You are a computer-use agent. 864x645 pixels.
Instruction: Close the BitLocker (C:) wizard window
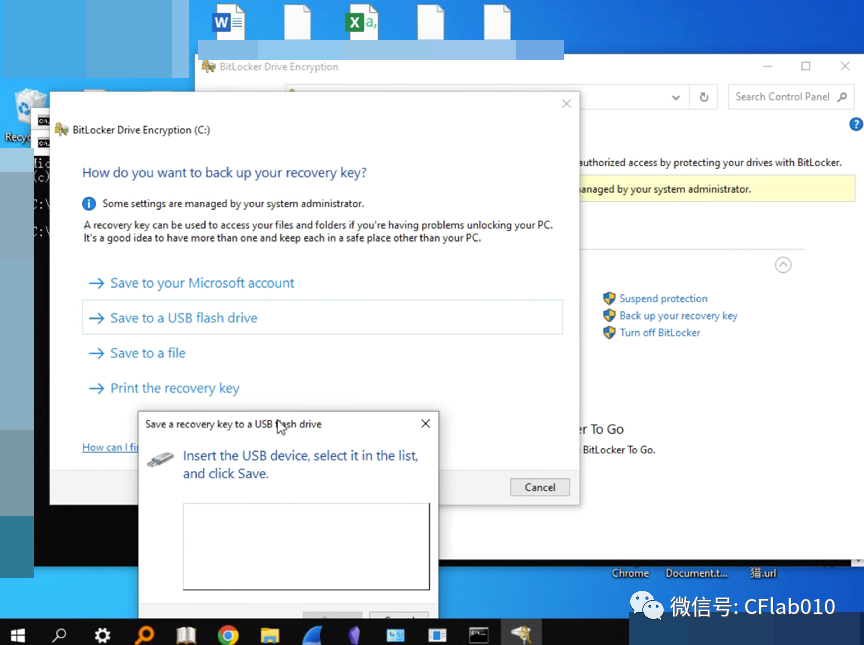566,104
